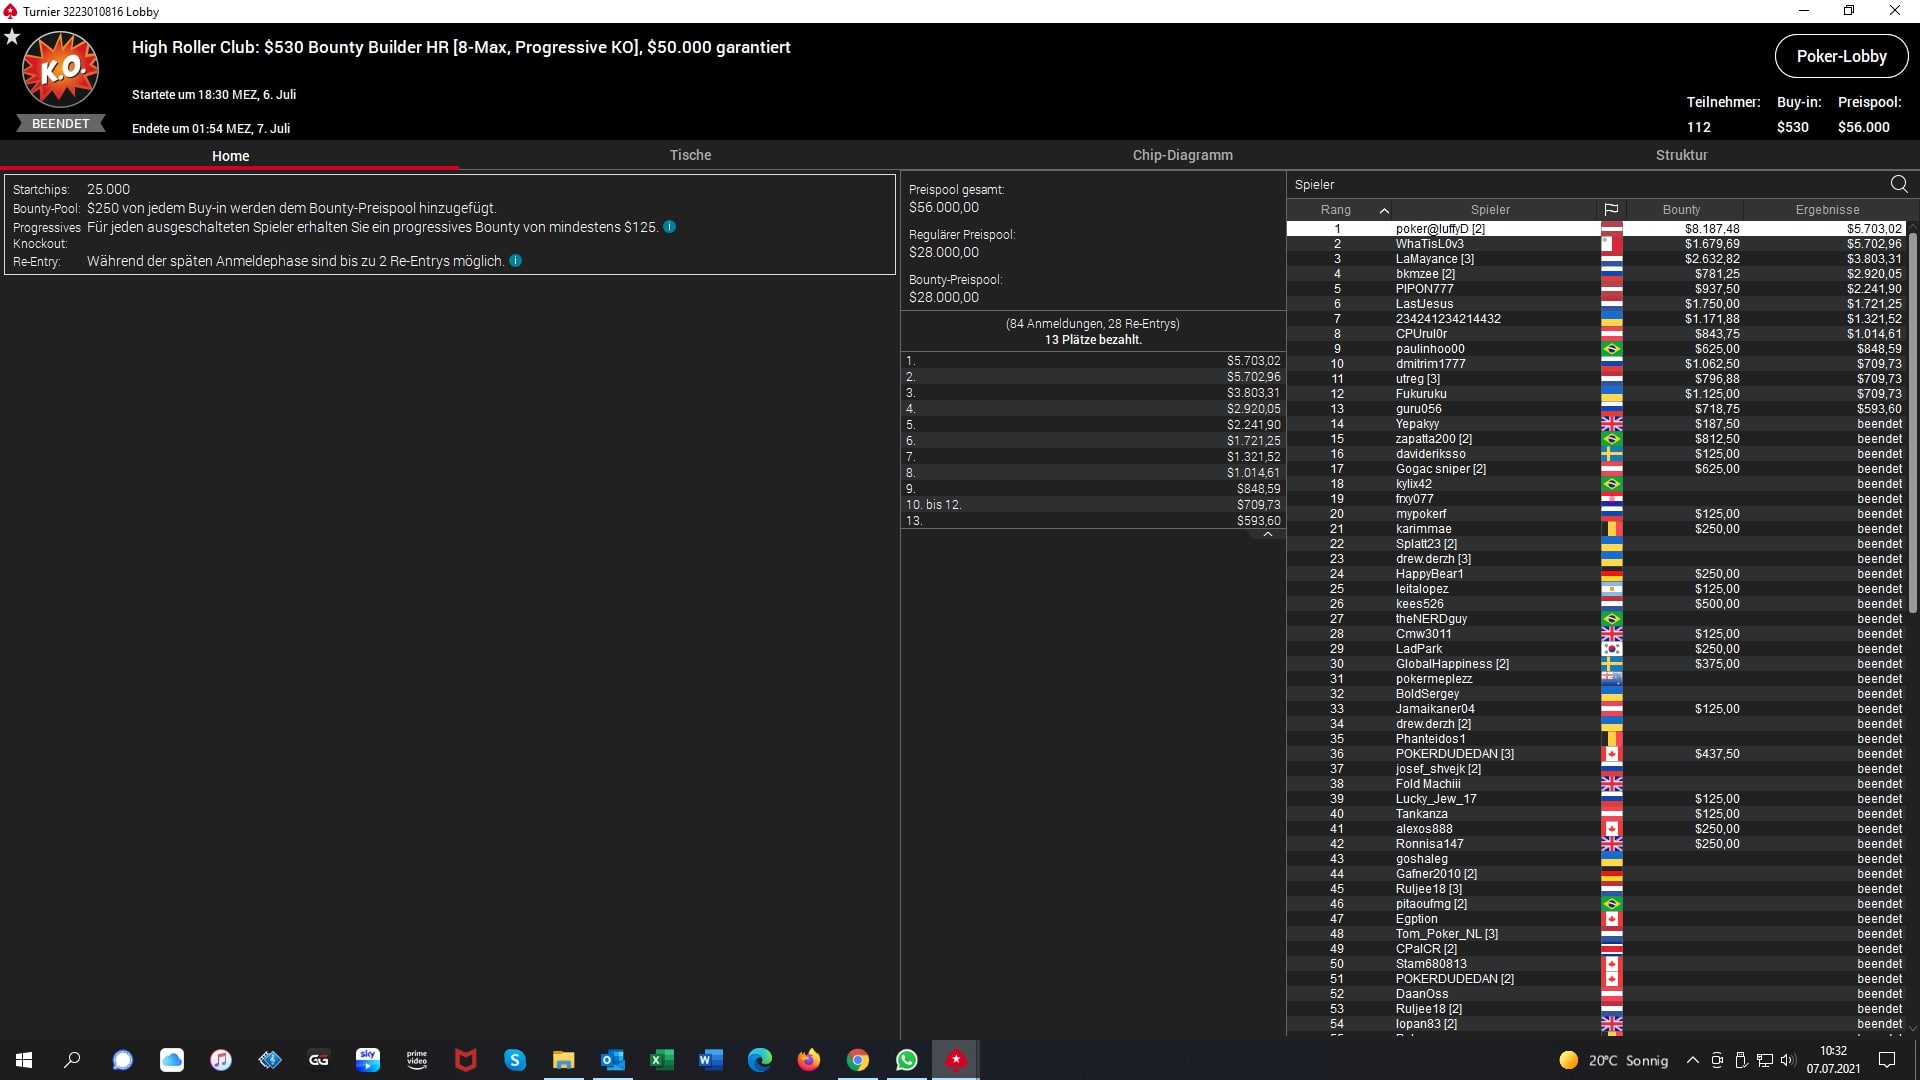Open PokerStars from the taskbar
This screenshot has width=1920, height=1080.
[x=956, y=1060]
